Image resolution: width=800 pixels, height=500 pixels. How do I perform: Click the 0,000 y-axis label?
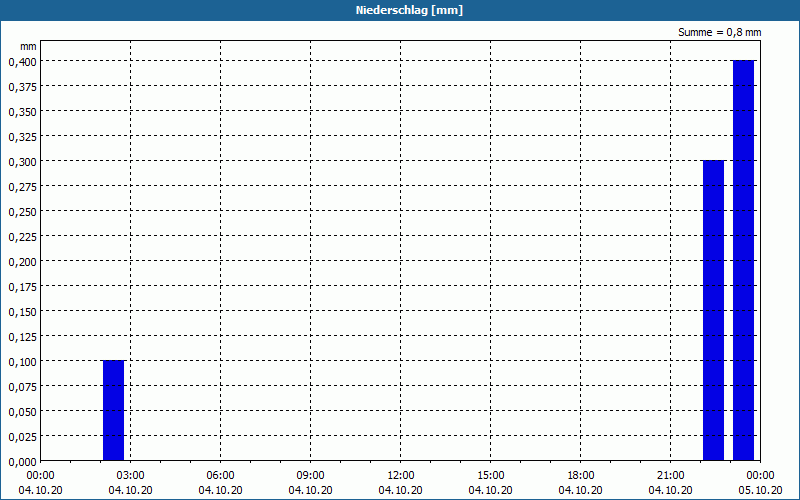(x=22, y=462)
